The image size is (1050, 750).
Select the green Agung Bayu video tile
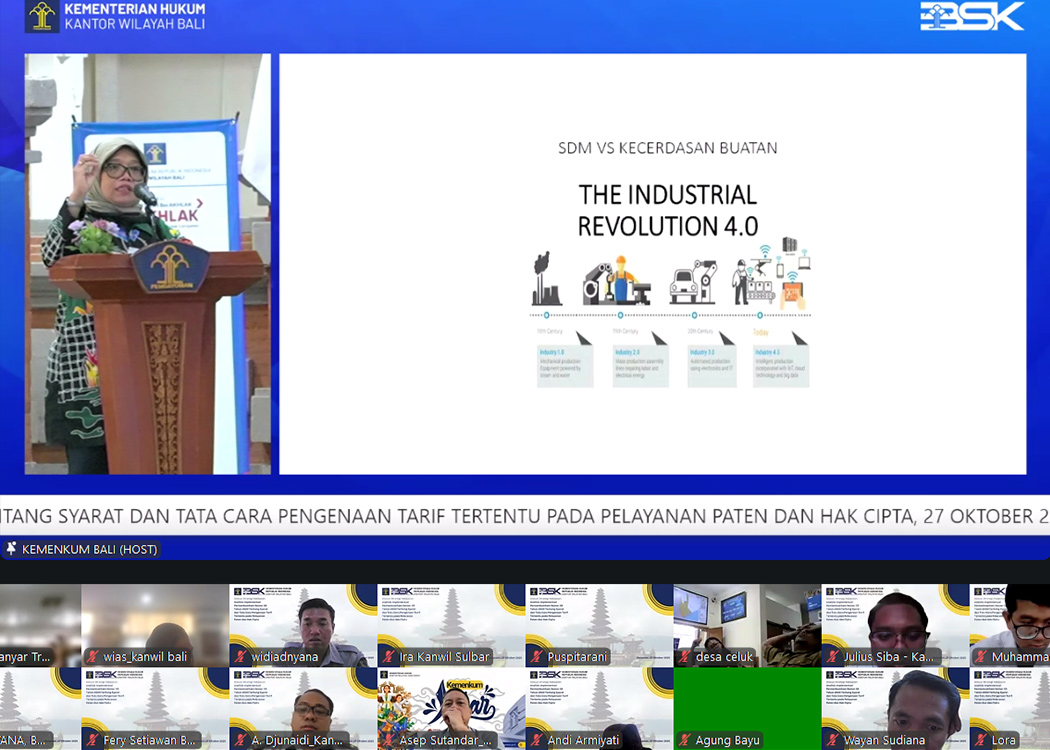coord(747,700)
